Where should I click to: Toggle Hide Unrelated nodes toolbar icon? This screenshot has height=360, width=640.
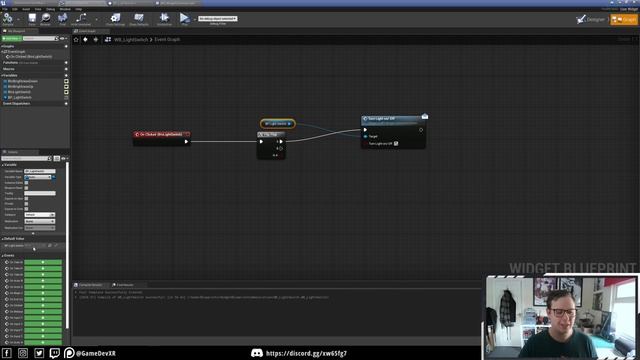(81, 18)
